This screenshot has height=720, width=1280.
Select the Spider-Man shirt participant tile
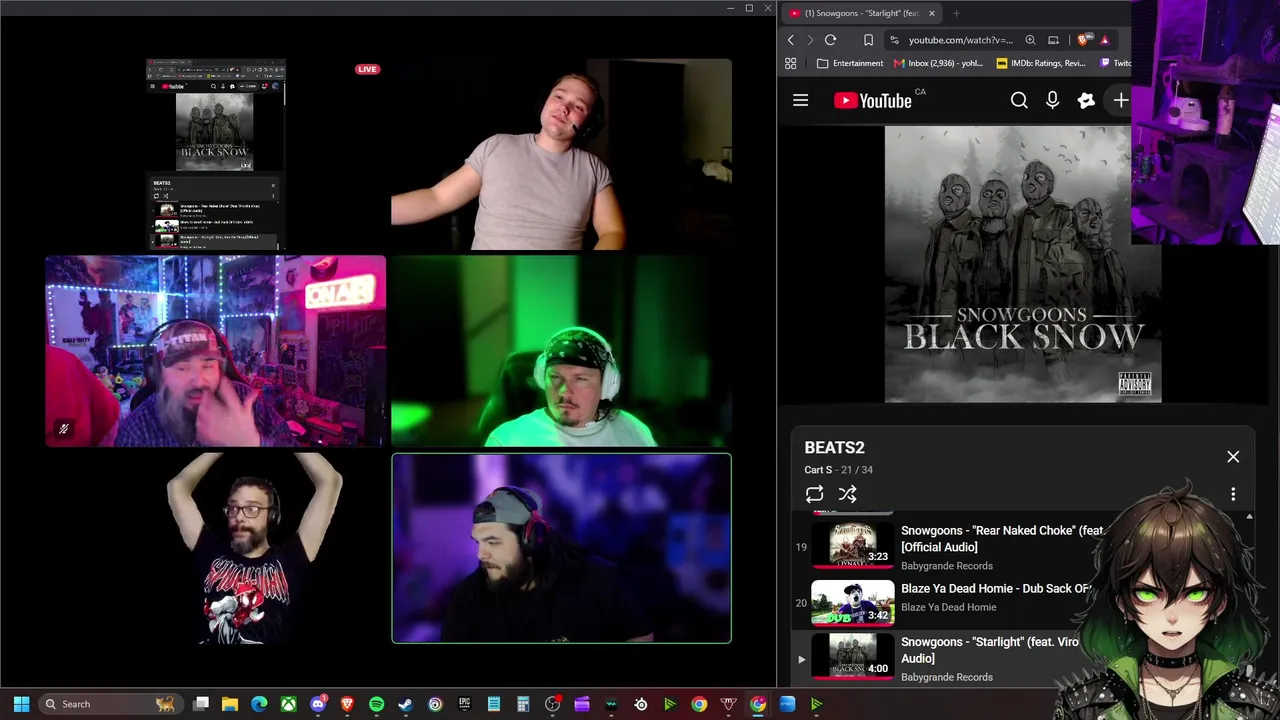[x=254, y=548]
